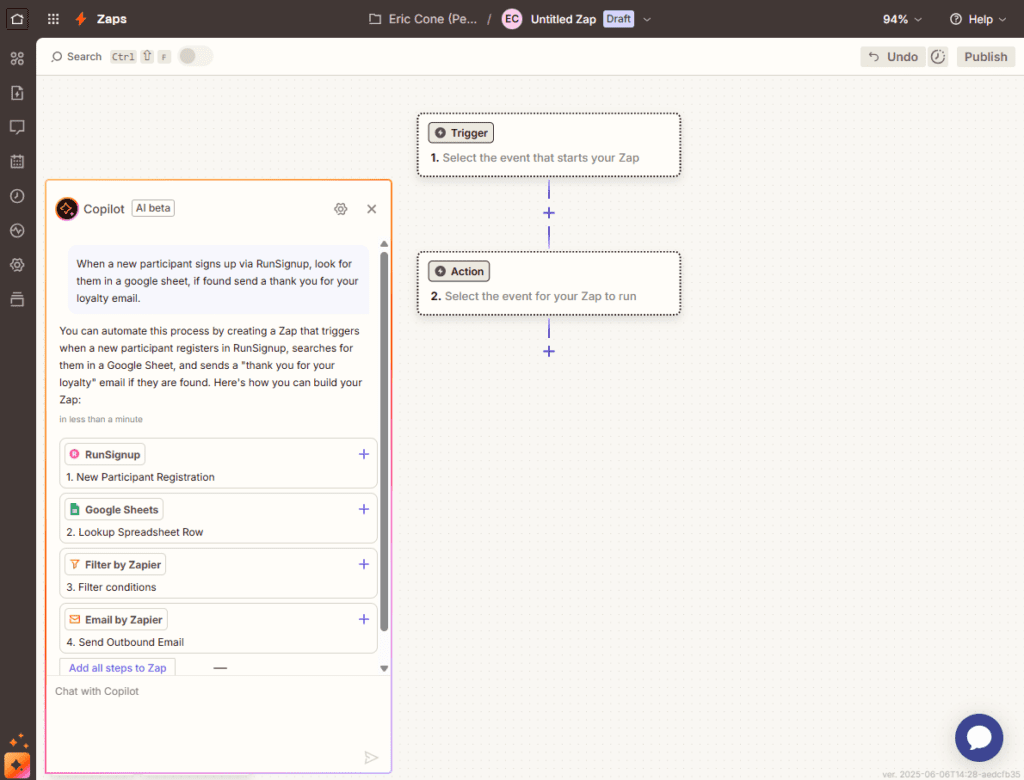Click Add all steps to Zap
Image resolution: width=1024 pixels, height=780 pixels.
[x=118, y=668]
